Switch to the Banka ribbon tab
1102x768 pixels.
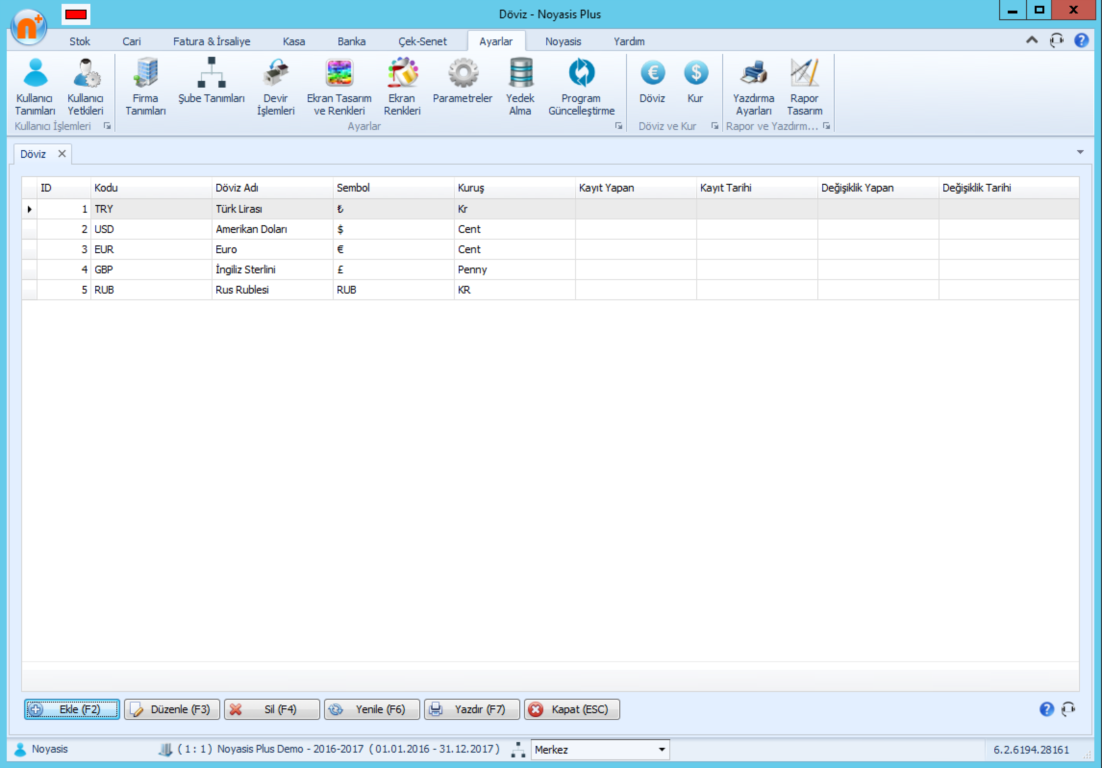[351, 41]
